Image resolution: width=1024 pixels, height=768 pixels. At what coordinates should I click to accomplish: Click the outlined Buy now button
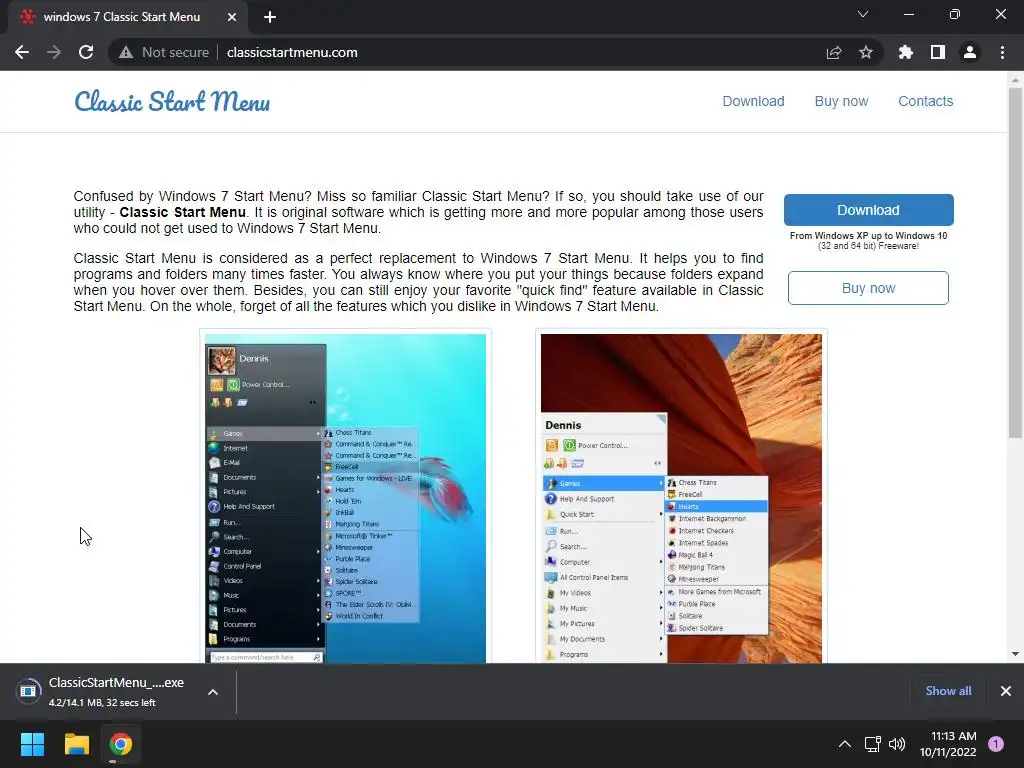pyautogui.click(x=868, y=288)
